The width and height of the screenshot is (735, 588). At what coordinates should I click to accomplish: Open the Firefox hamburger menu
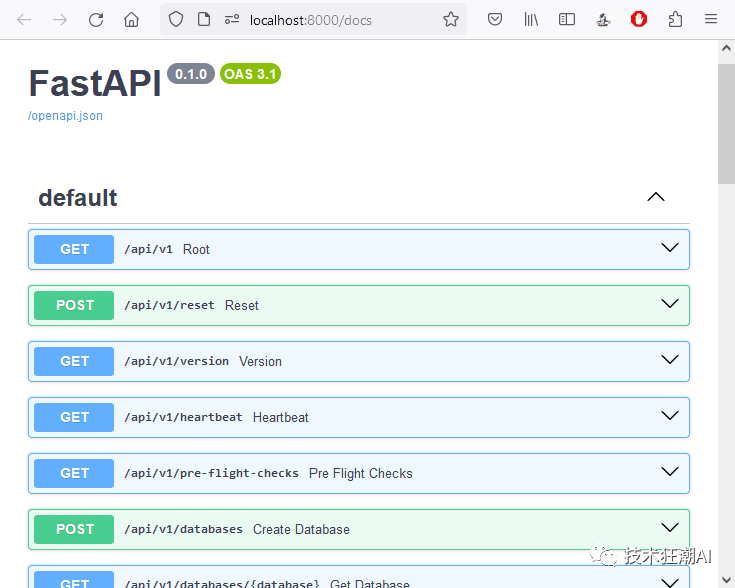(x=711, y=19)
